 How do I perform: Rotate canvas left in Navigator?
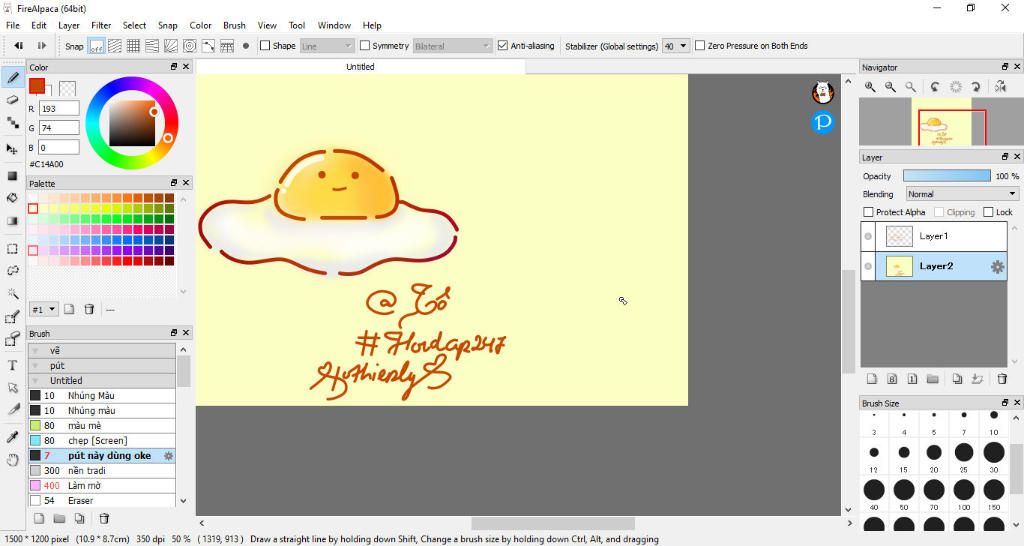pos(935,87)
